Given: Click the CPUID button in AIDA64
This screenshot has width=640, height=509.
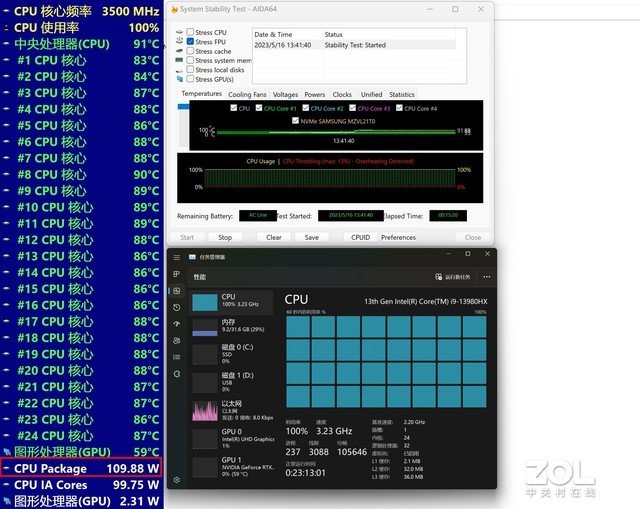Looking at the screenshot, I should point(360,237).
